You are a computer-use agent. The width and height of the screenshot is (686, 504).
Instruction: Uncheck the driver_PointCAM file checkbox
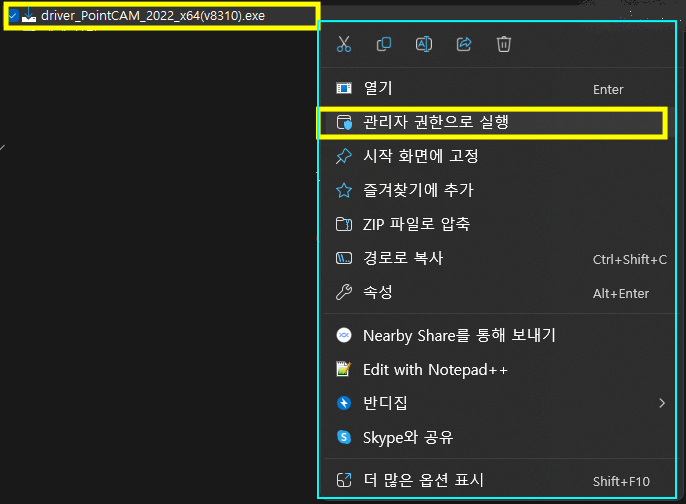pyautogui.click(x=13, y=16)
